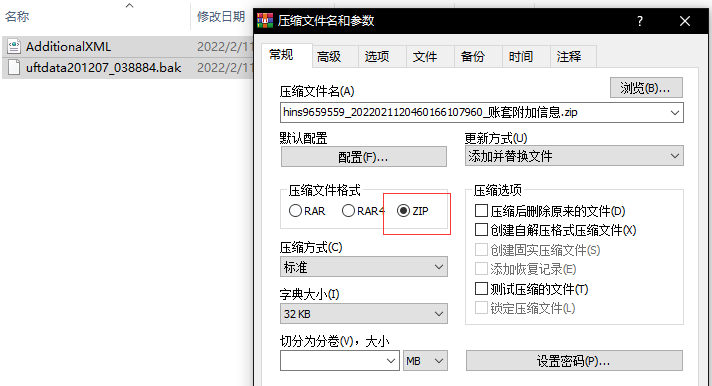Switch to the 常规 tab
Viewport: 712px width, 386px height.
[287, 55]
